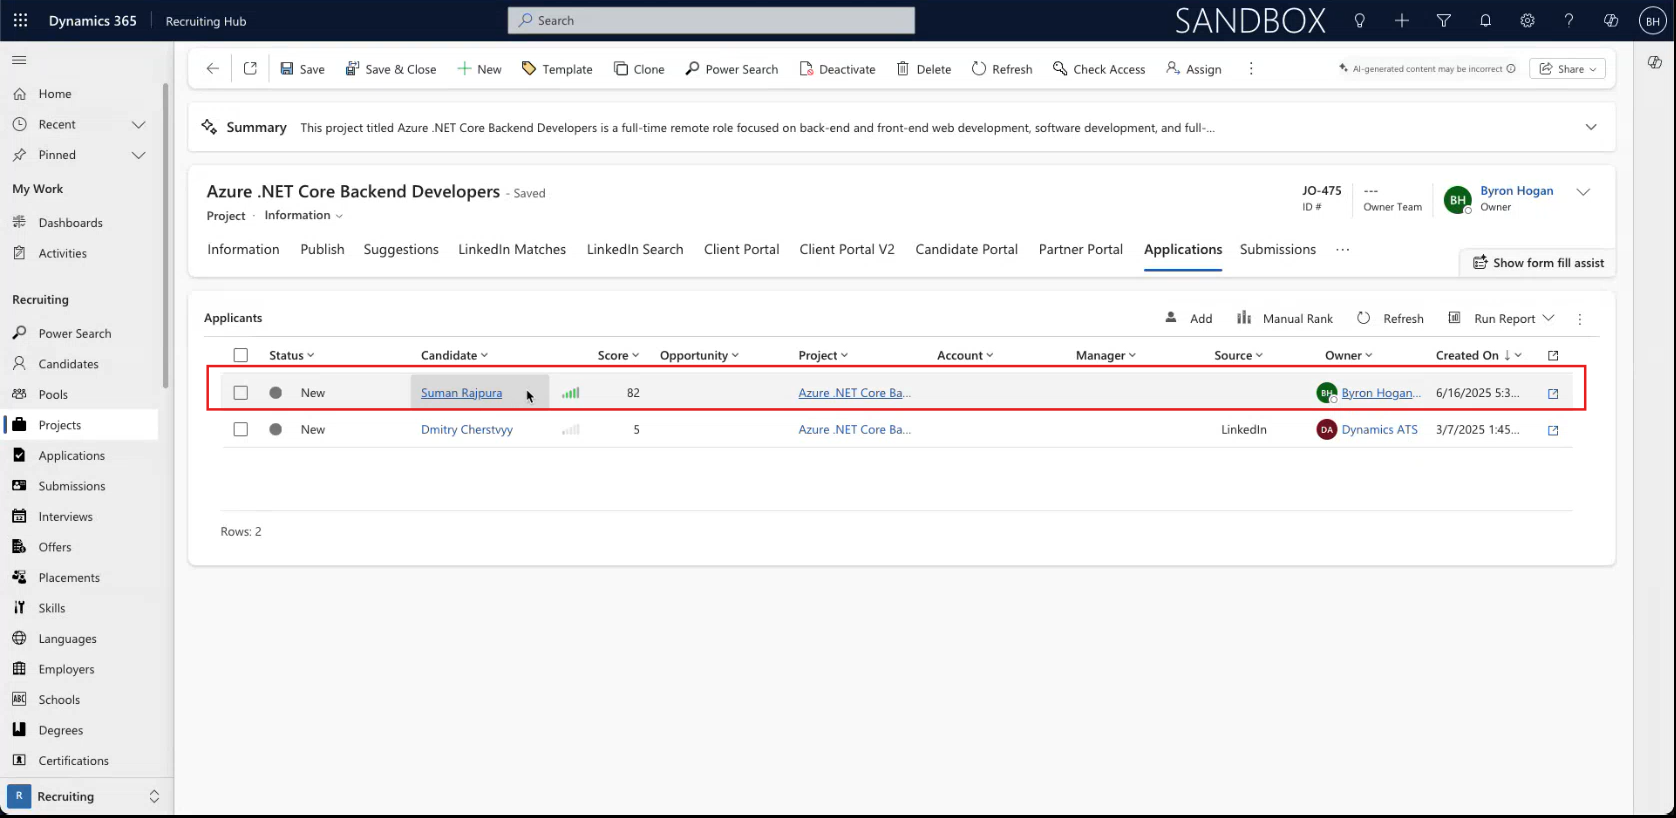Screen dimensions: 1676x818
Task: Open the settings gear
Action: tap(1527, 20)
